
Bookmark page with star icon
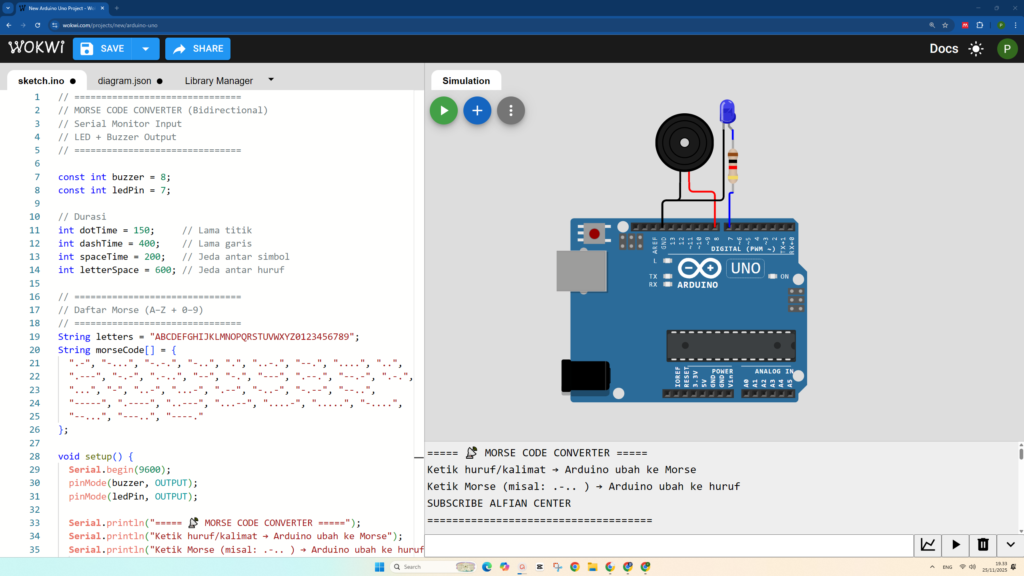coord(945,25)
